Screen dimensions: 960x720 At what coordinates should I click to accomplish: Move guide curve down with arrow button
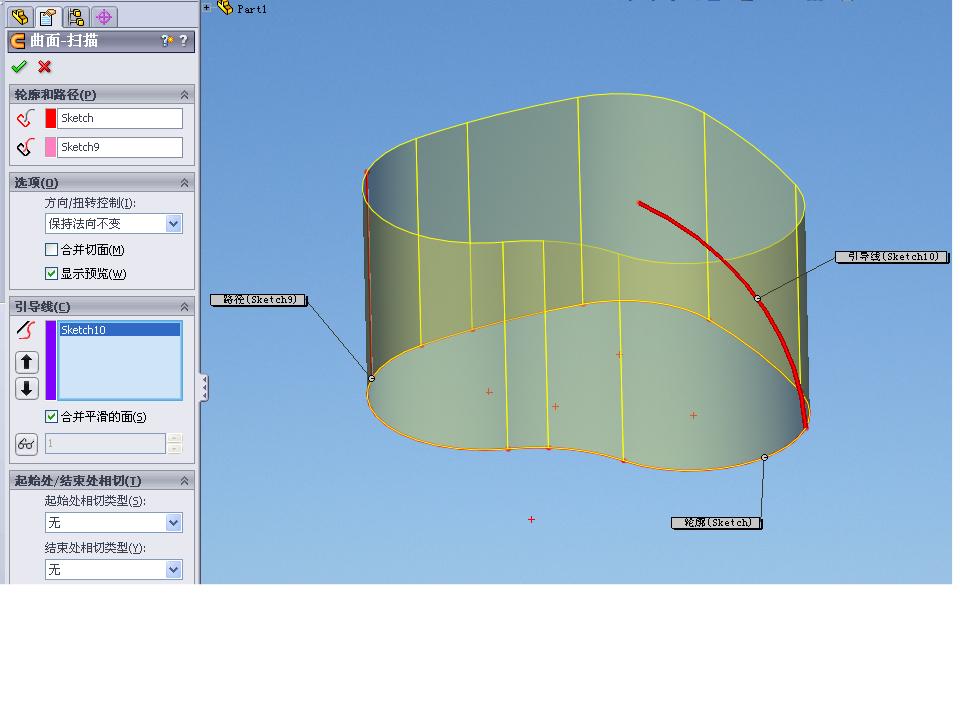26,389
